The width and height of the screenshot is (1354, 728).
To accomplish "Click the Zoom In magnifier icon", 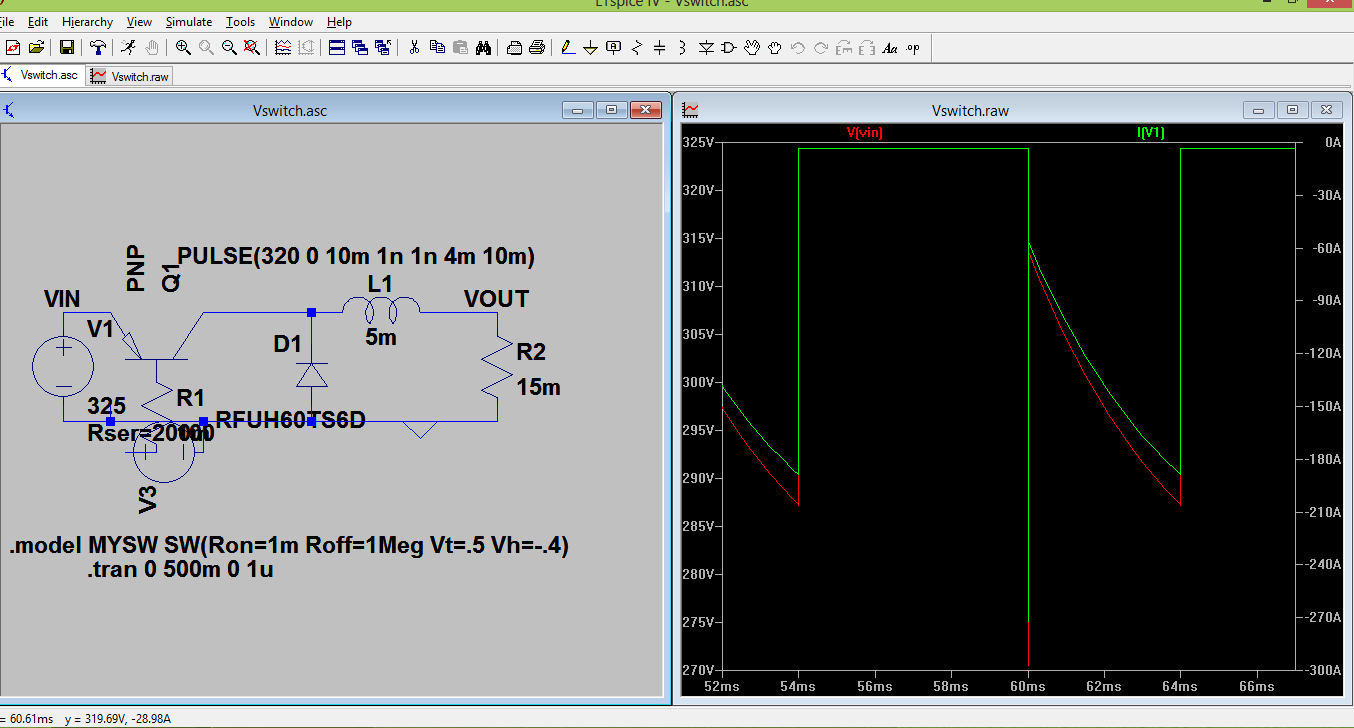I will point(183,47).
